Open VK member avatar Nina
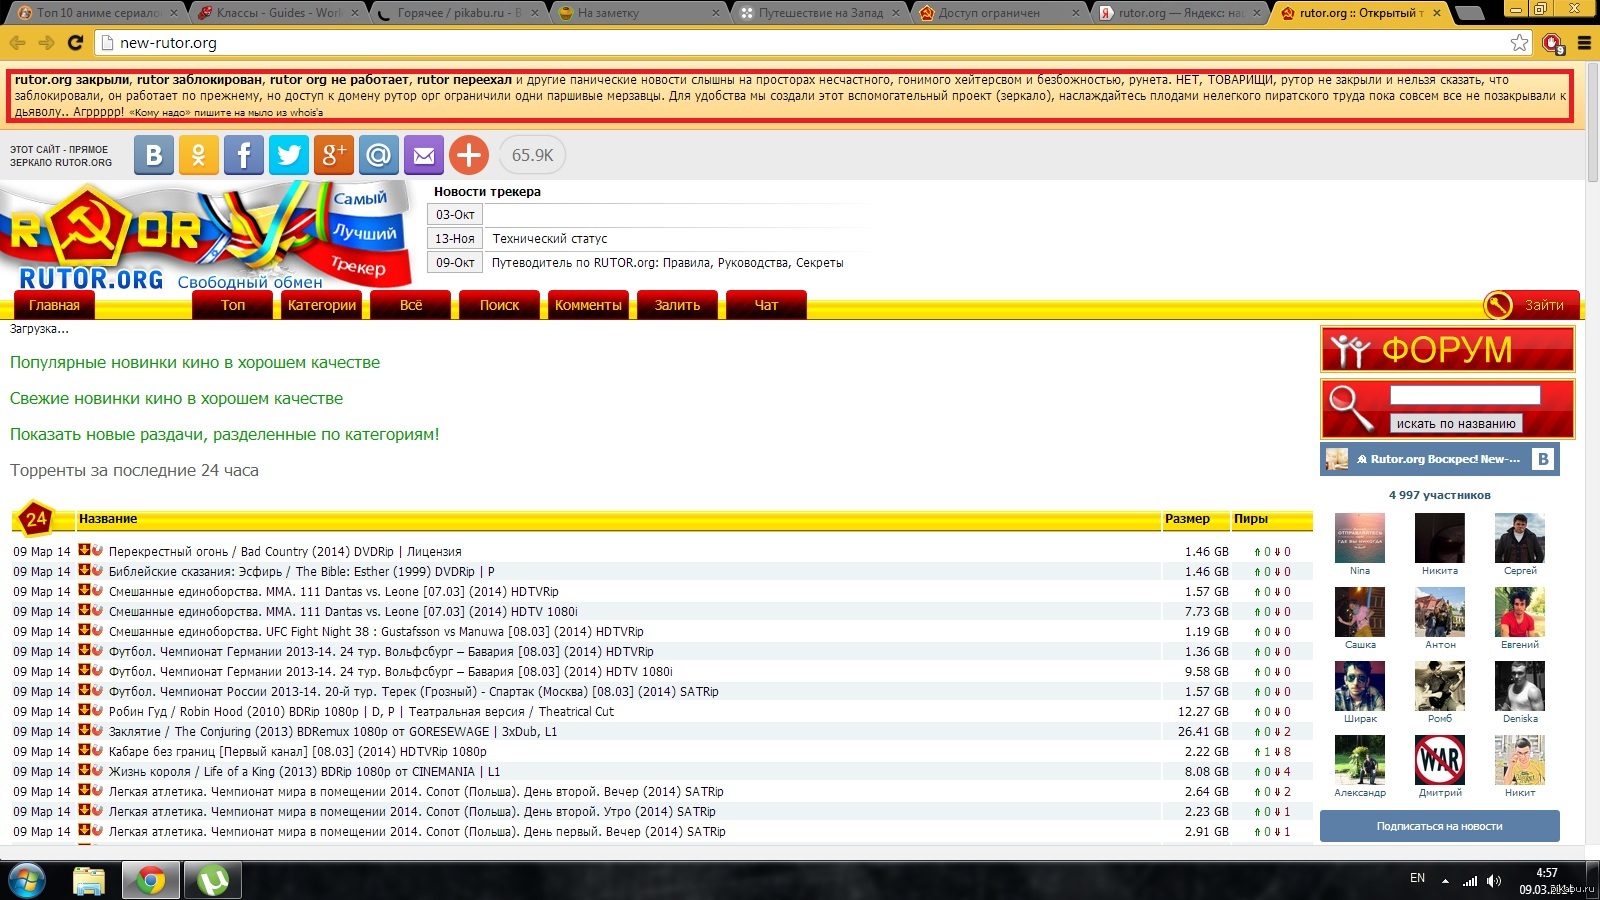Image resolution: width=1600 pixels, height=900 pixels. pyautogui.click(x=1360, y=538)
